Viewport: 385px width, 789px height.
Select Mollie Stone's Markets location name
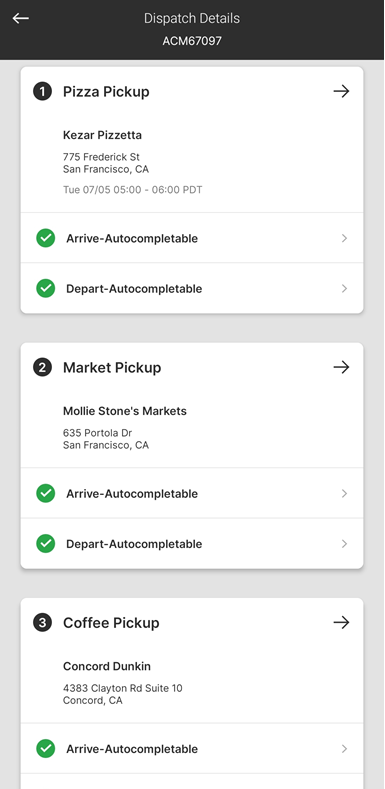point(125,411)
